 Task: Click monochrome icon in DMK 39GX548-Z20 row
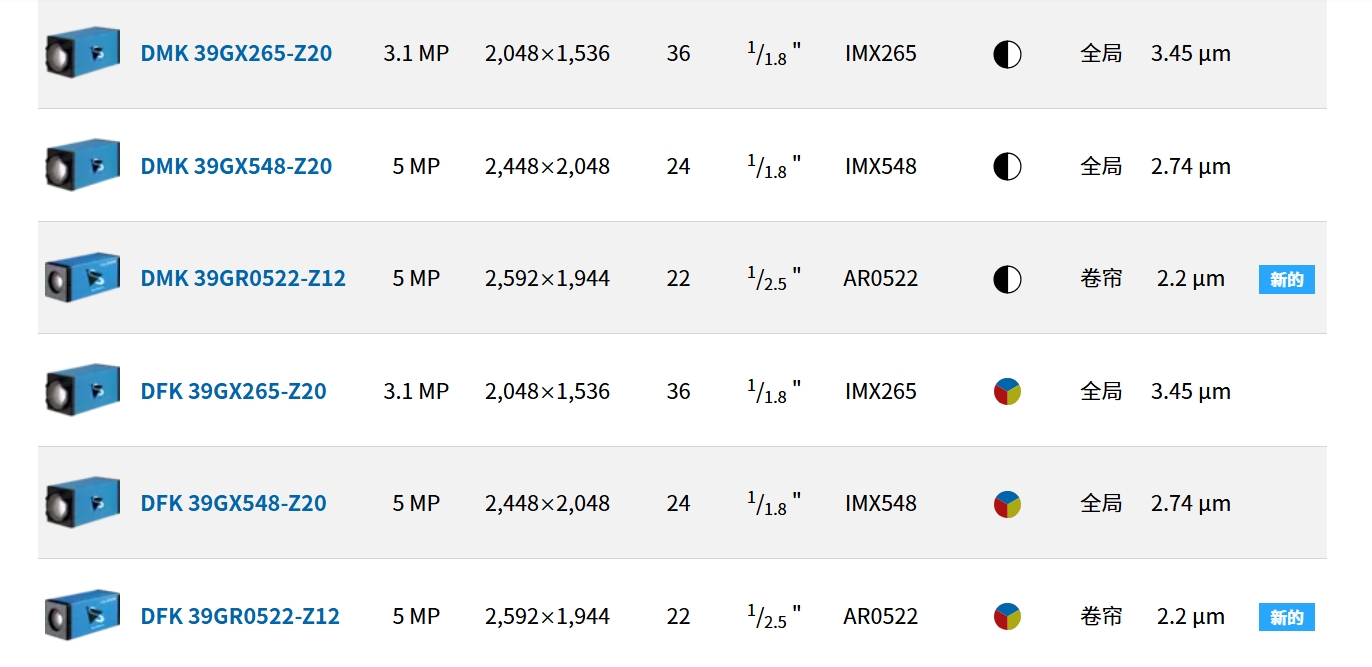[x=1007, y=166]
